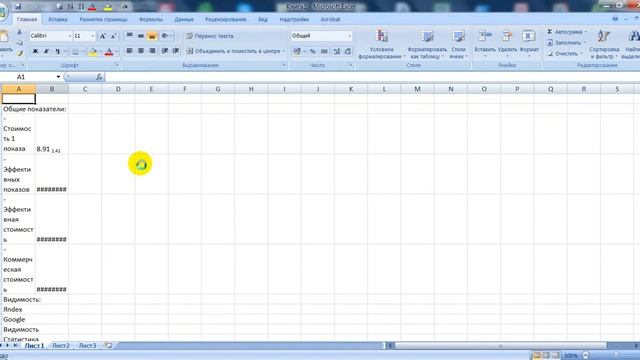Viewport: 640px width, 360px height.
Task: Align cell text to the left
Action: [129, 51]
